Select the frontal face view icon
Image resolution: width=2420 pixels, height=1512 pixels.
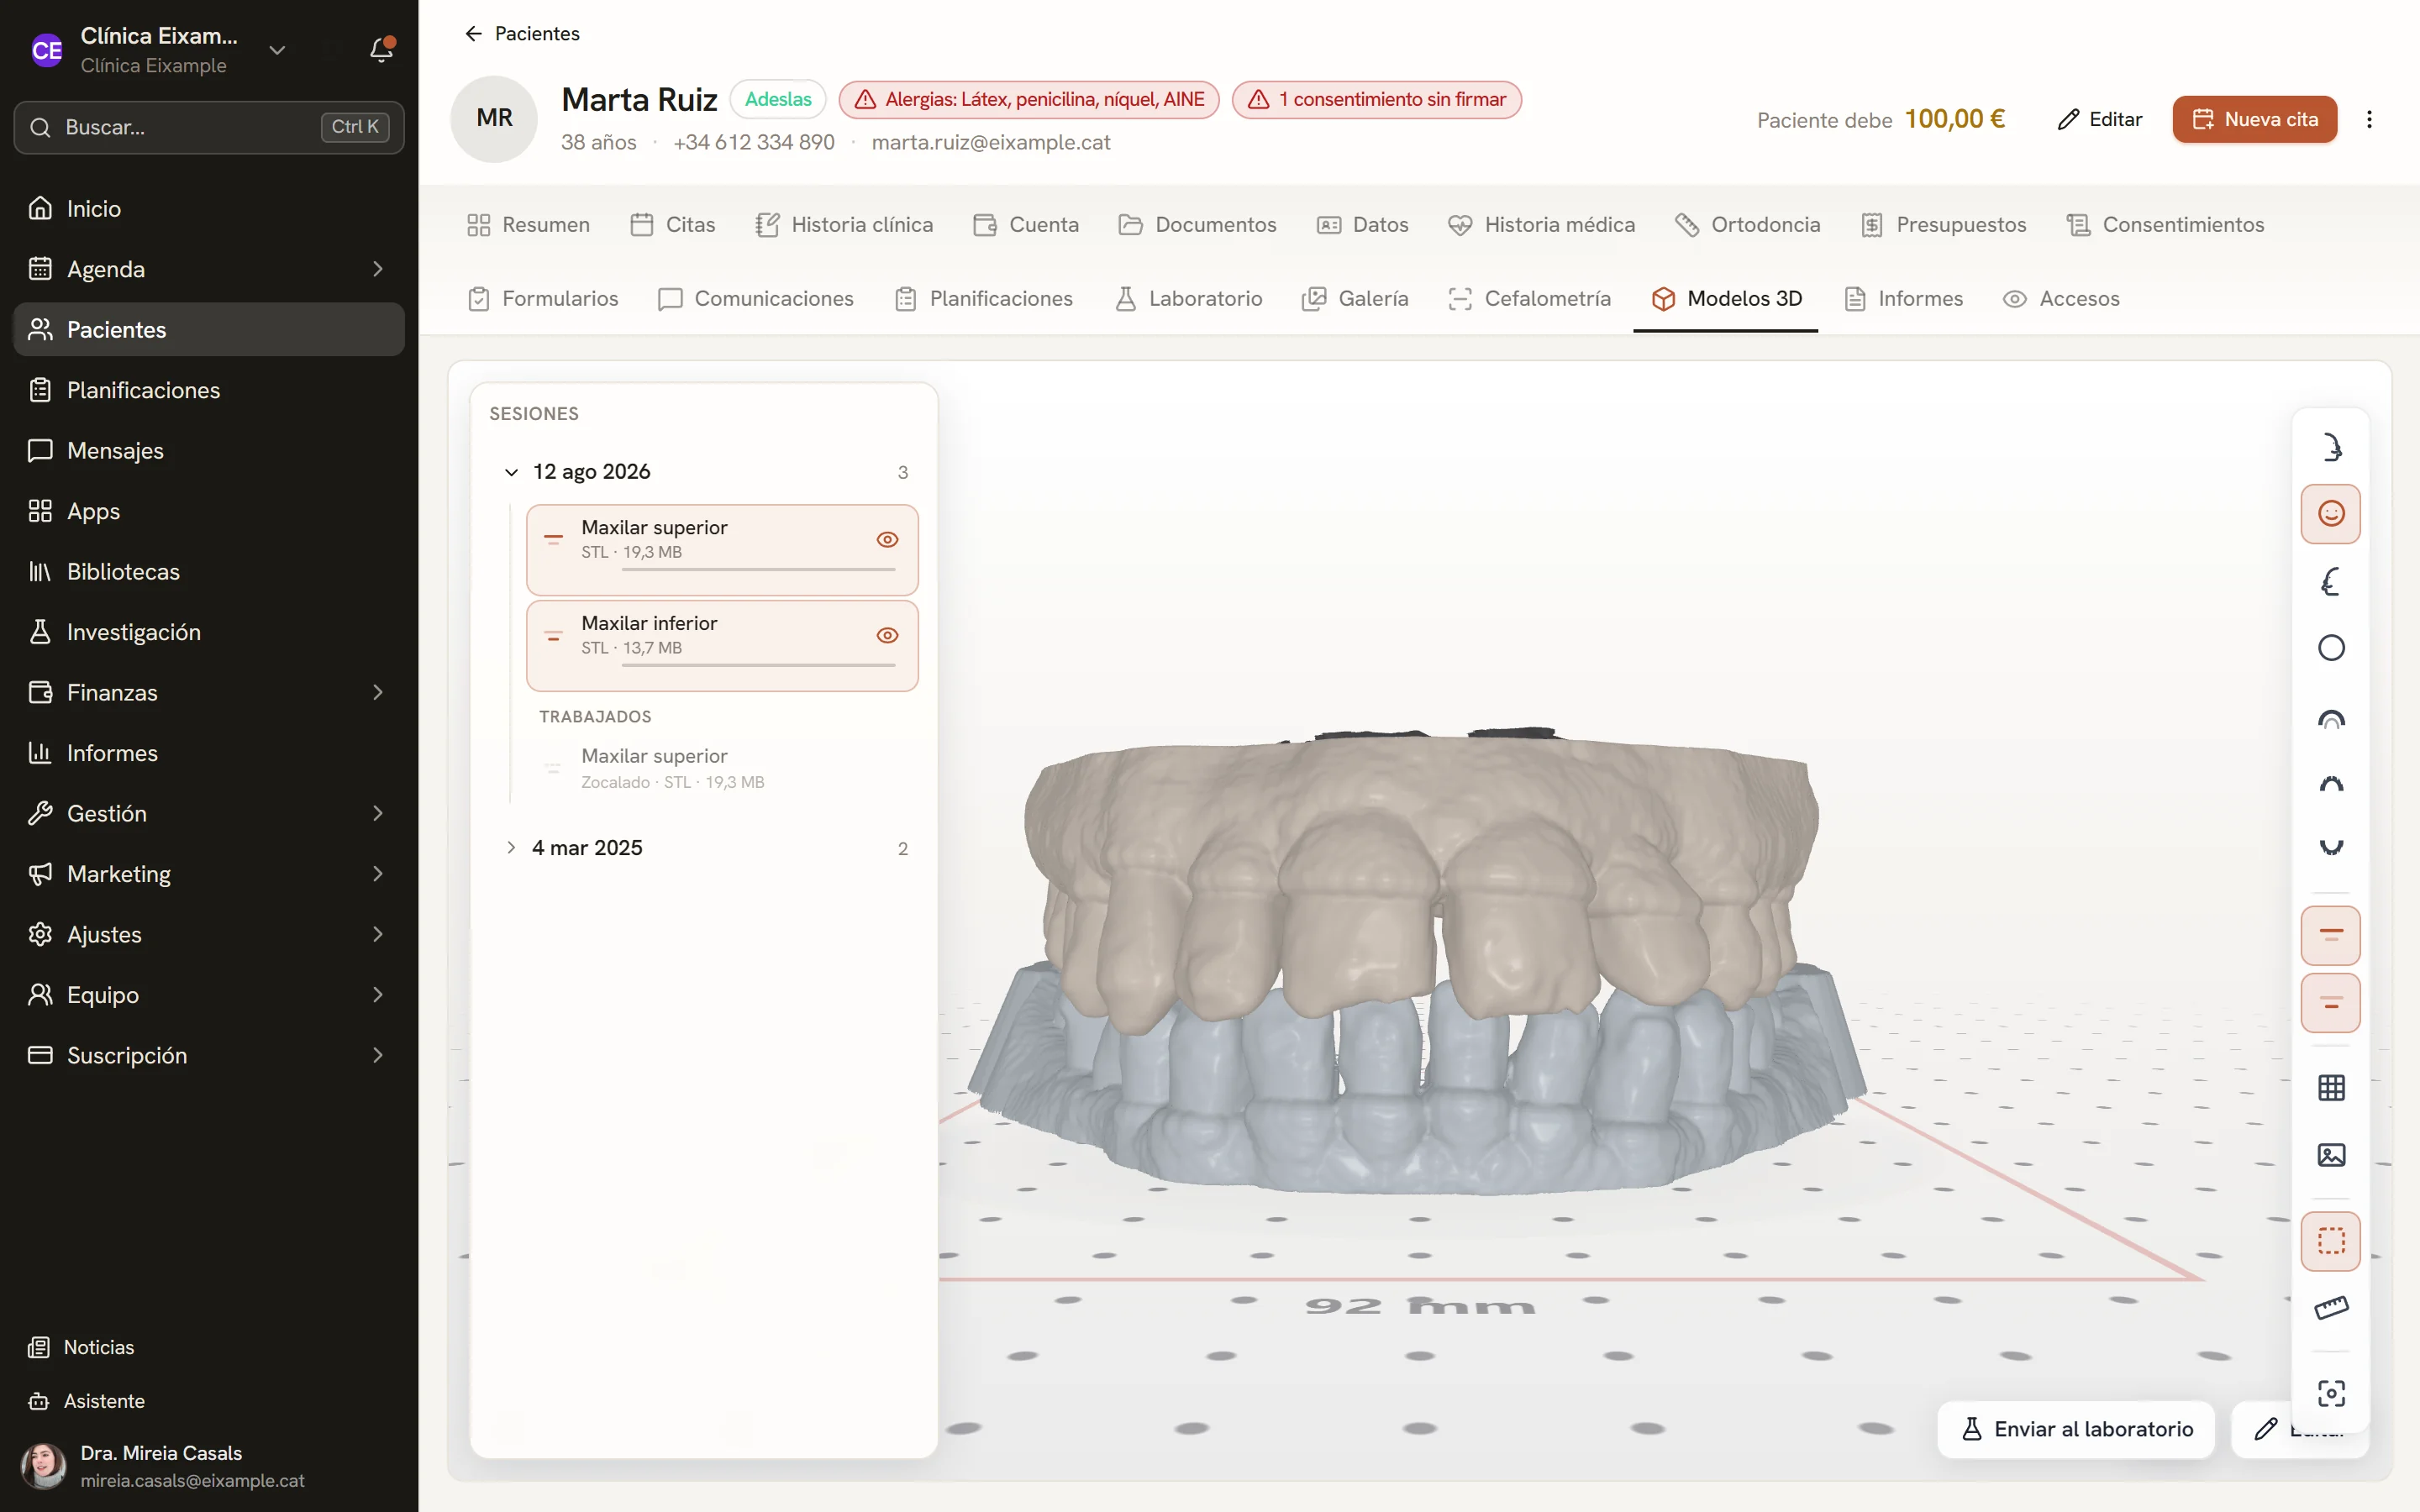click(x=2330, y=514)
